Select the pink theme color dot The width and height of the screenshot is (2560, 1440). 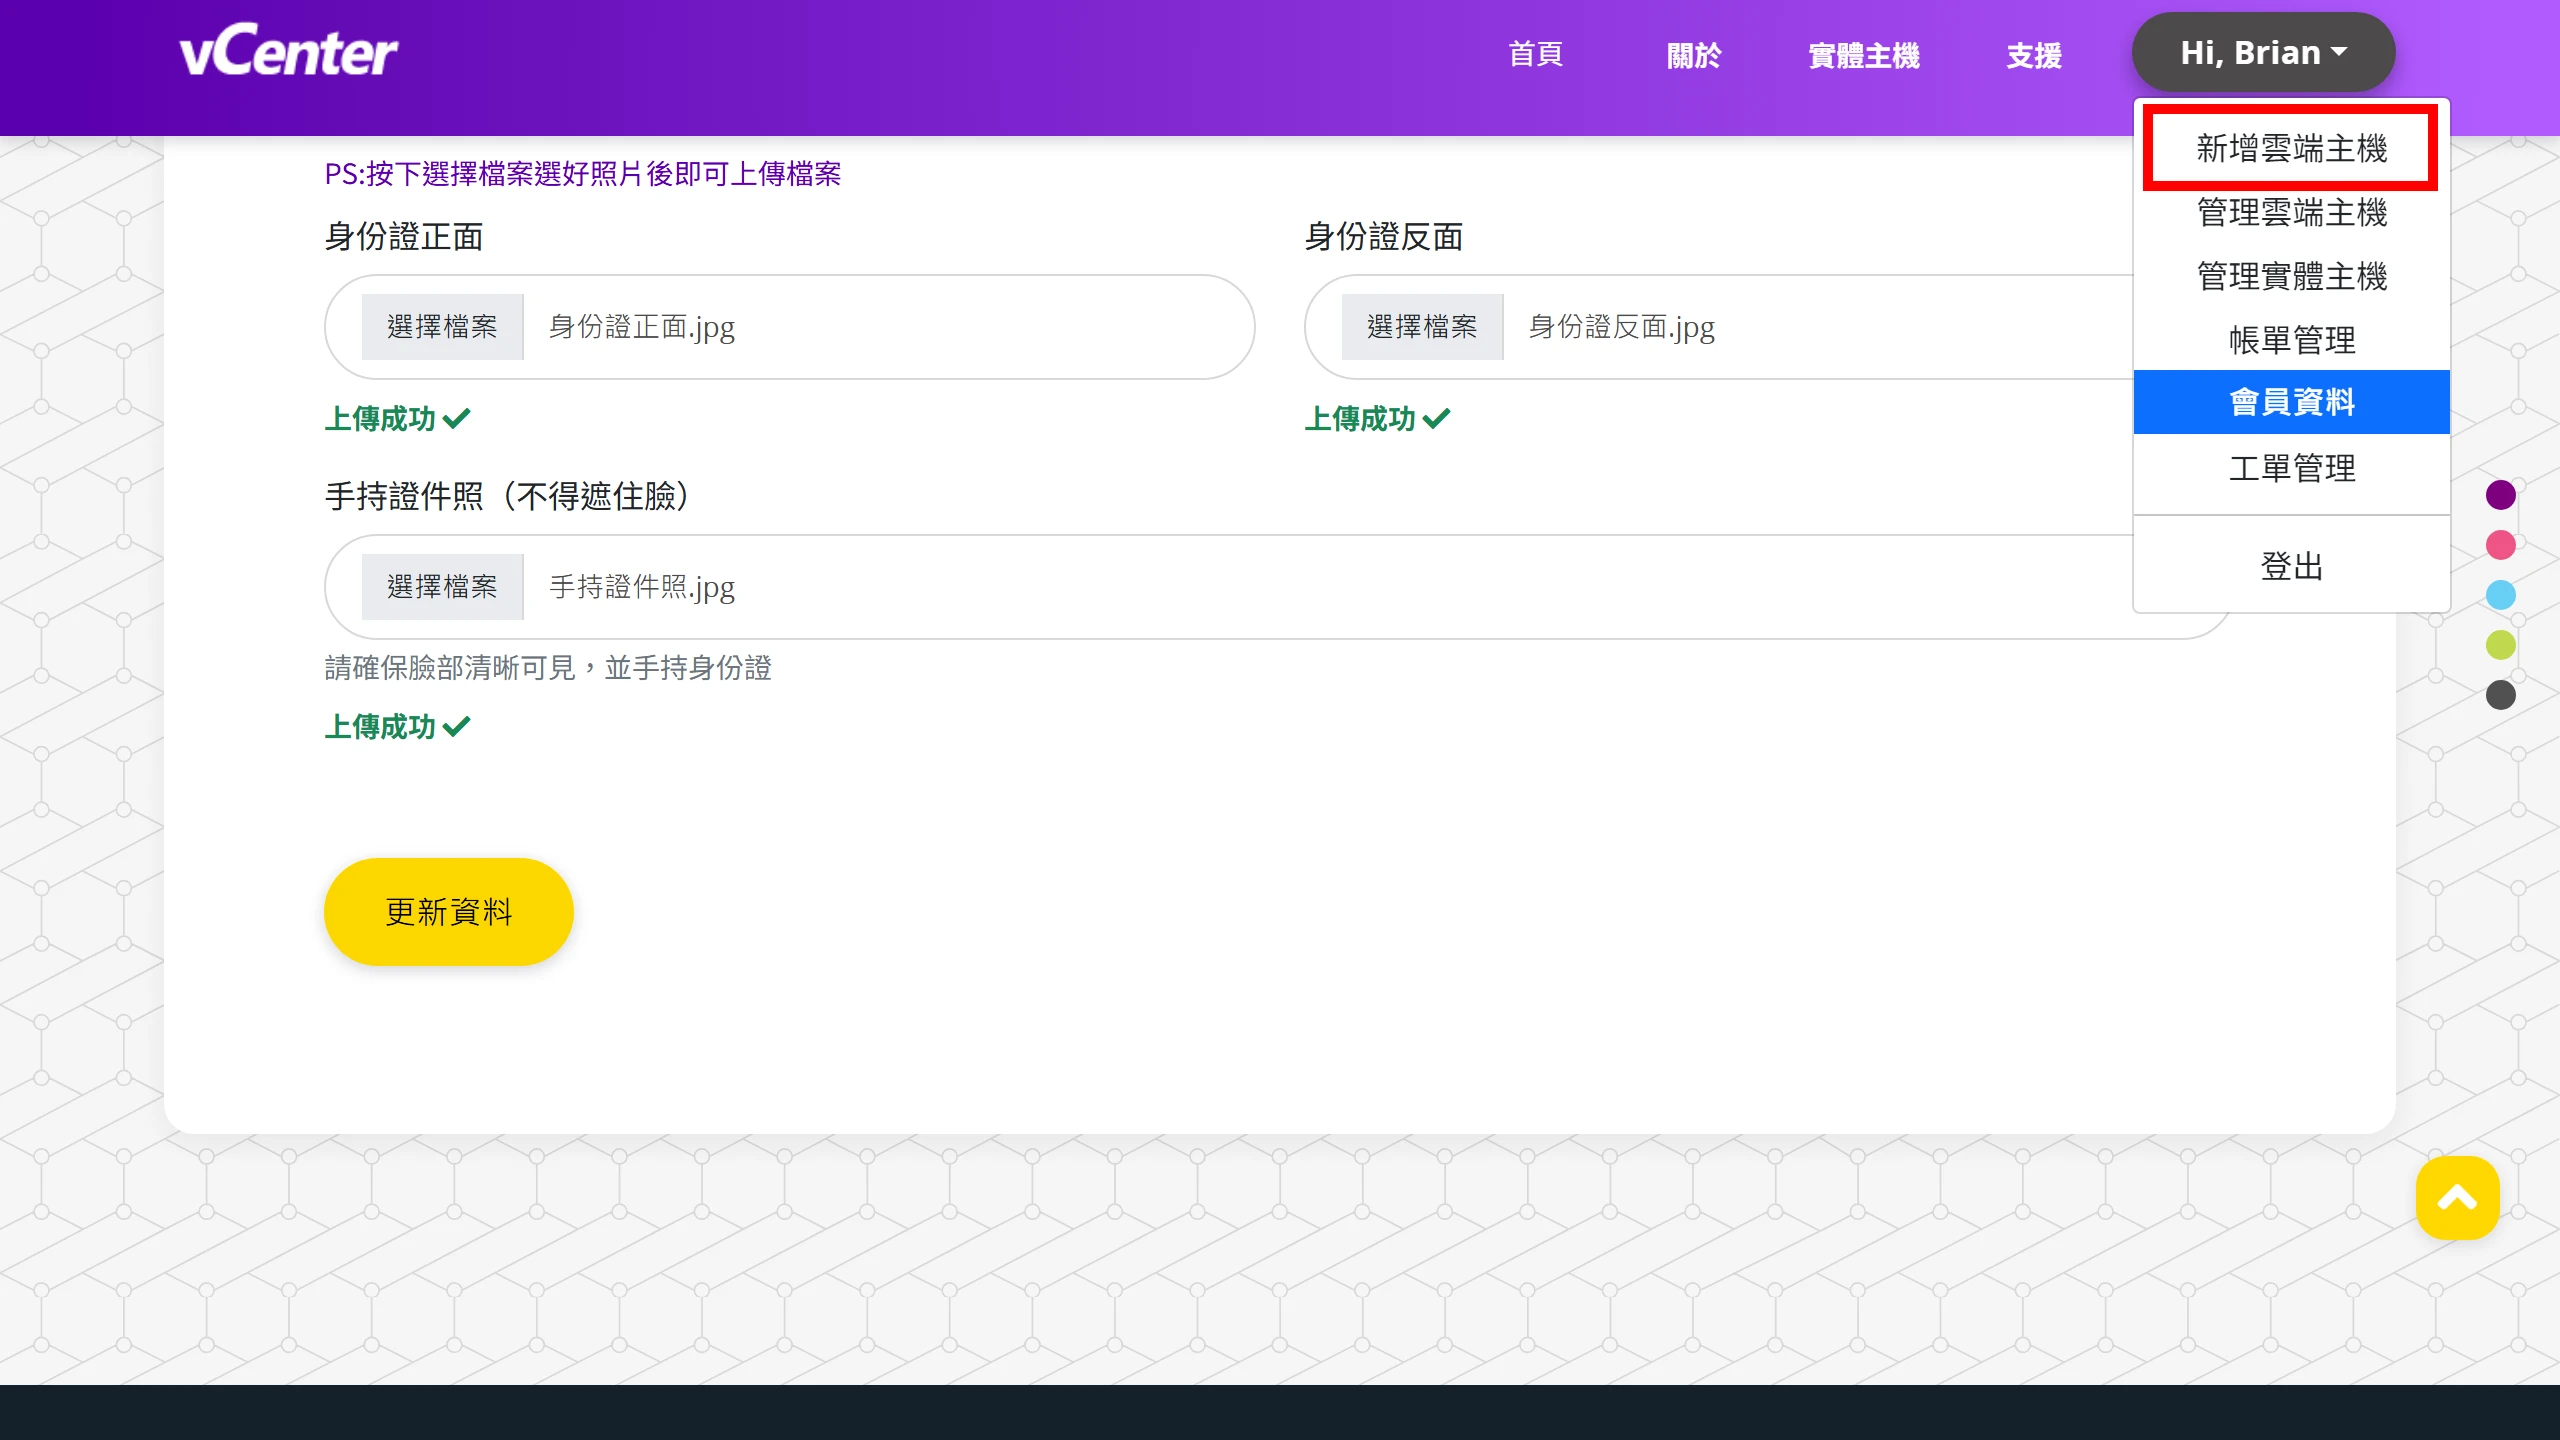point(2501,545)
